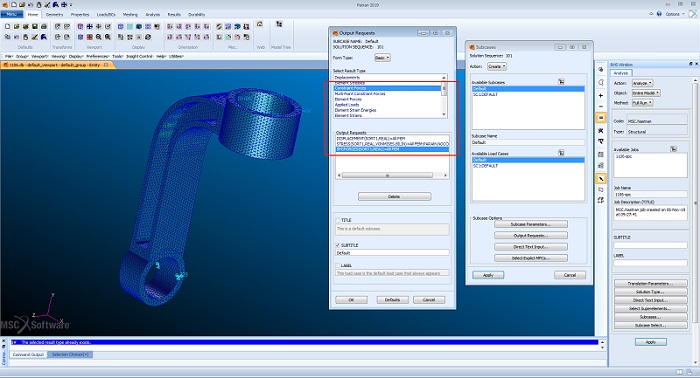700x378 pixels.
Task: Open the Method Full Run dropdown
Action: (x=642, y=103)
